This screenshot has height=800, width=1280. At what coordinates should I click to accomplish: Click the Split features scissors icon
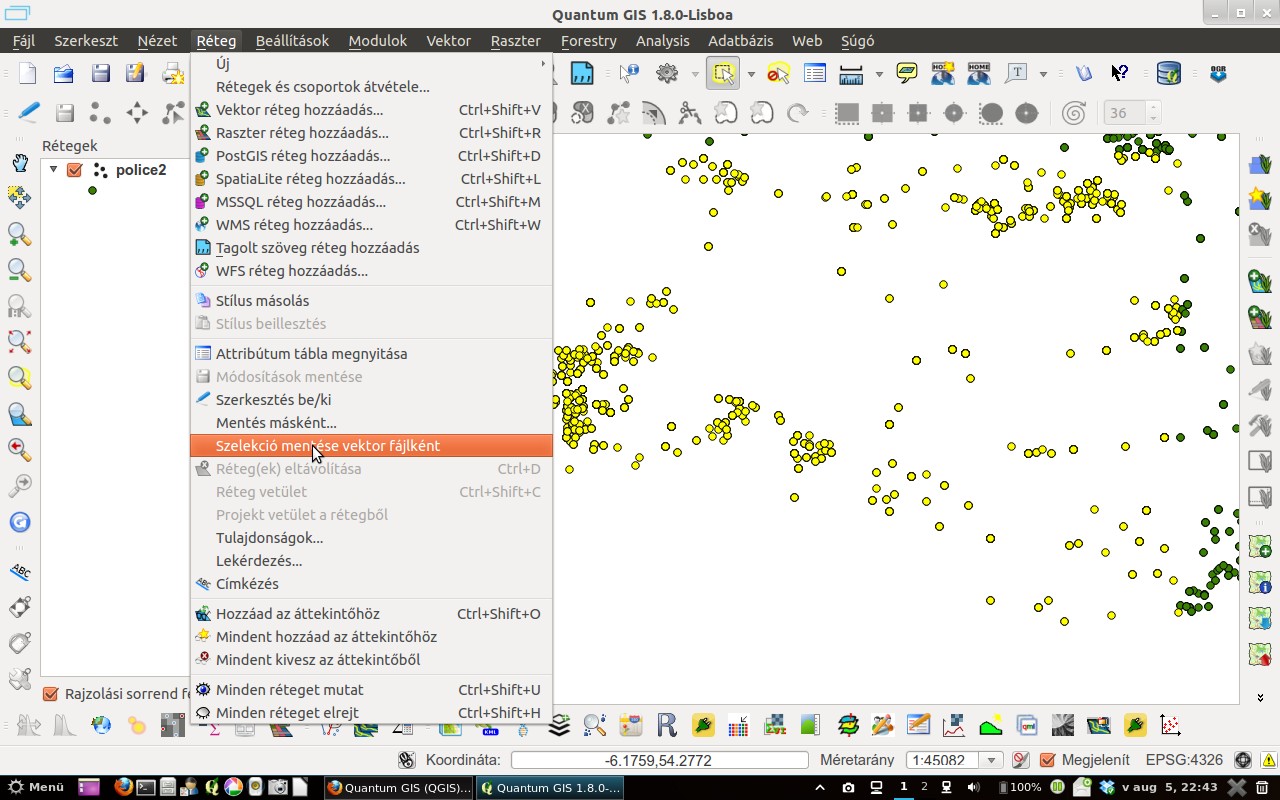tap(690, 113)
